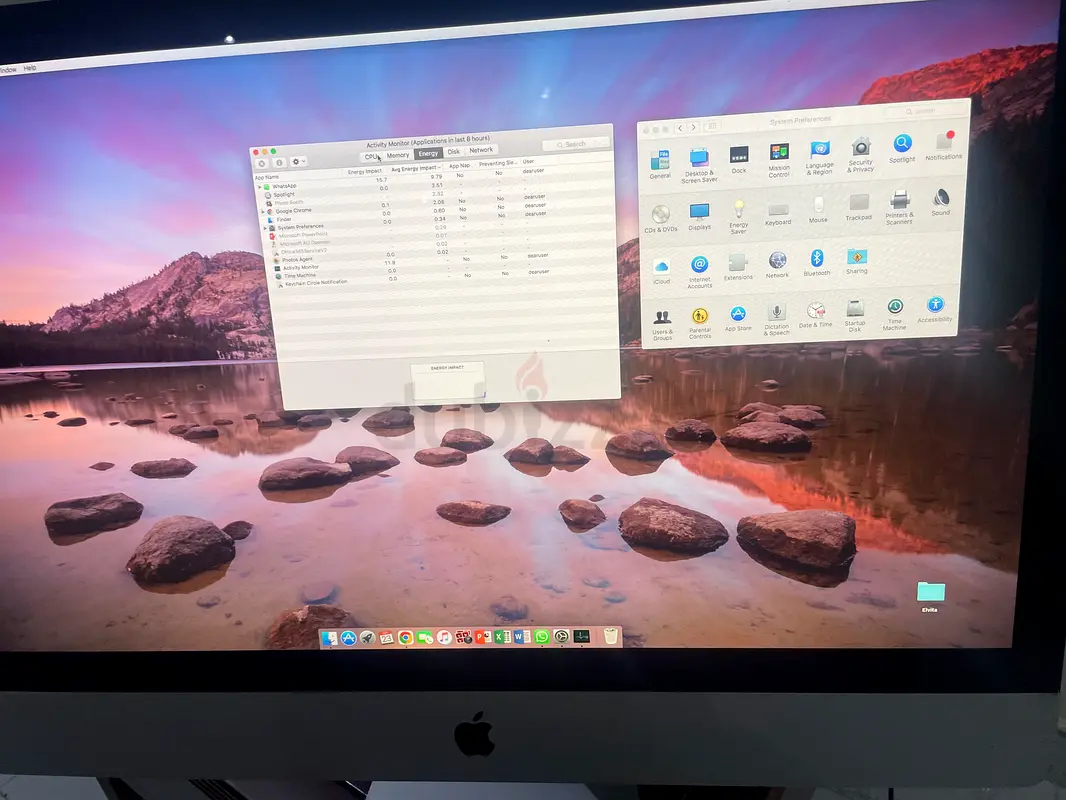Open gear action dropdown in Activity Monitor
The width and height of the screenshot is (1066, 800).
click(x=298, y=162)
